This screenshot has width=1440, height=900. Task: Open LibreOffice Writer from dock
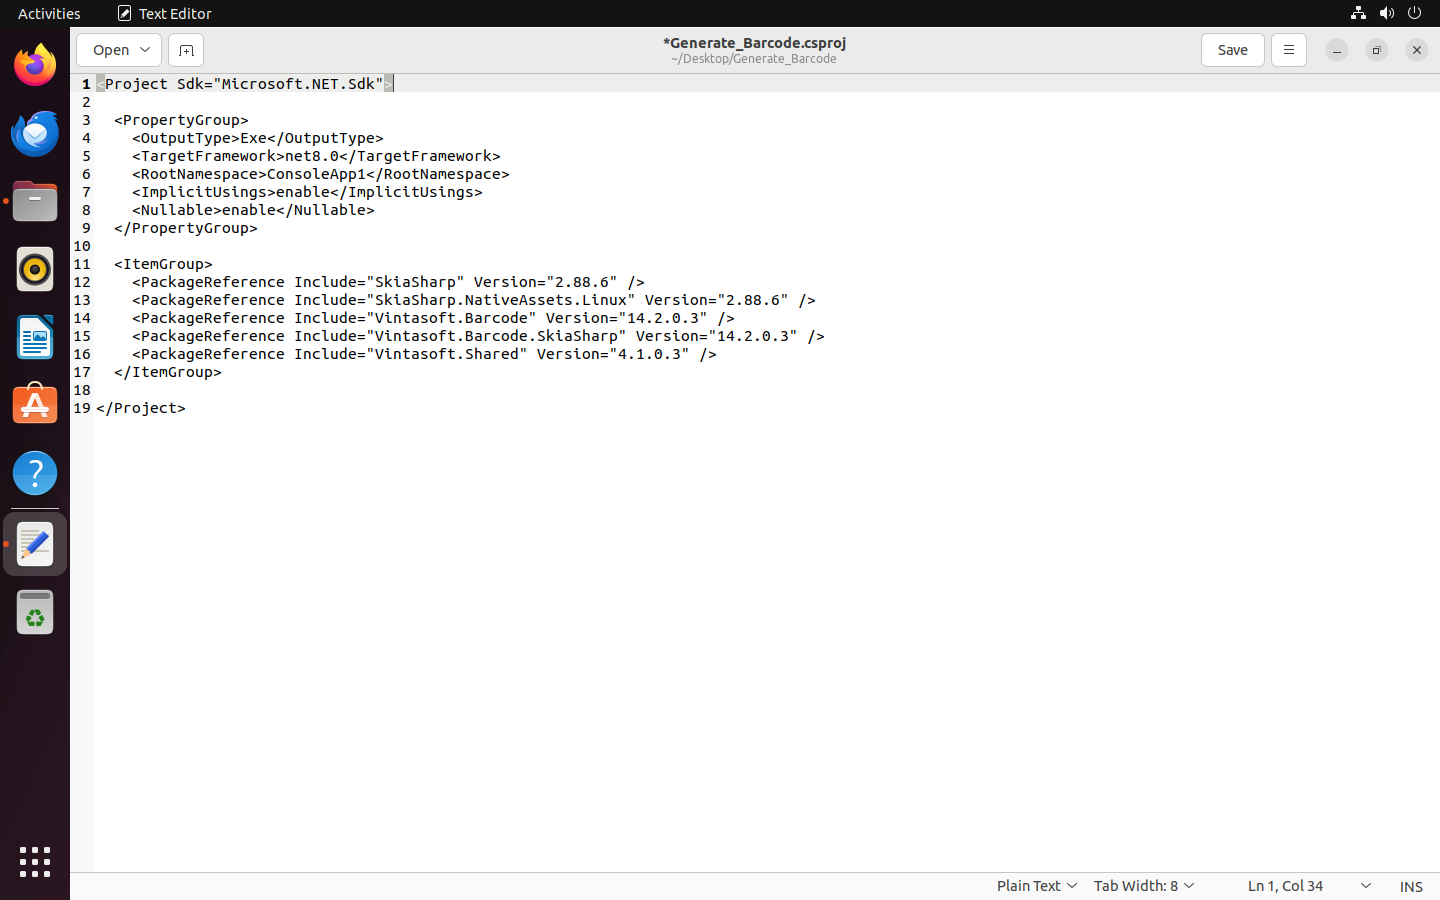click(35, 338)
